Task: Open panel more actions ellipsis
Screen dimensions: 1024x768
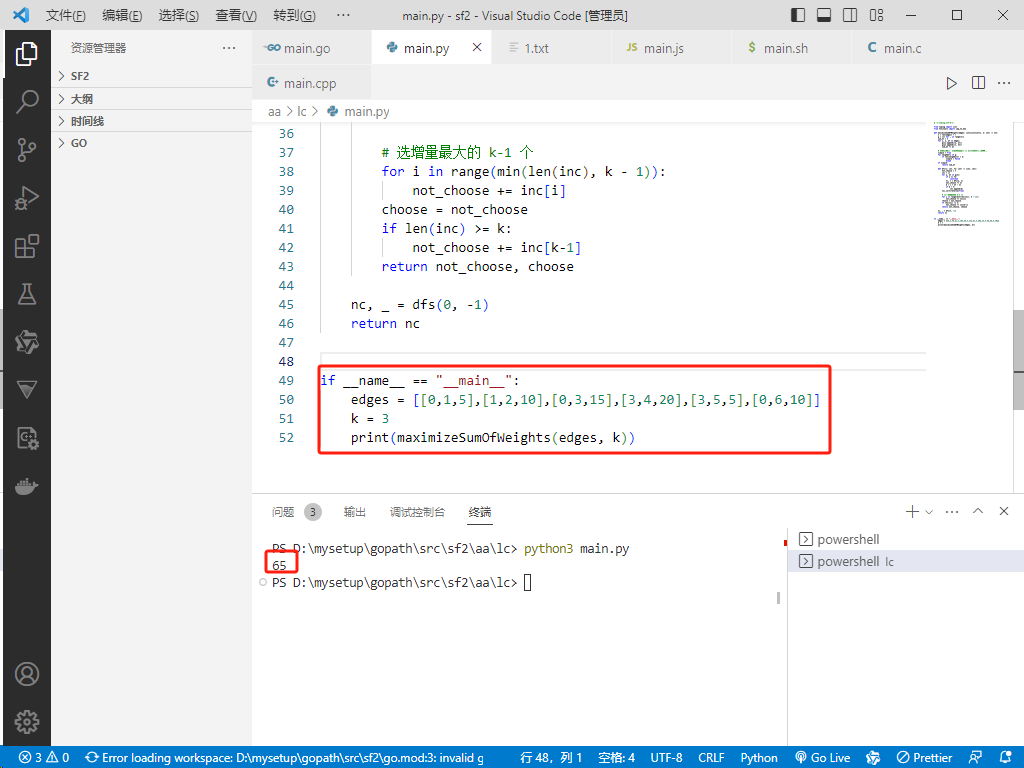Action: coord(952,511)
